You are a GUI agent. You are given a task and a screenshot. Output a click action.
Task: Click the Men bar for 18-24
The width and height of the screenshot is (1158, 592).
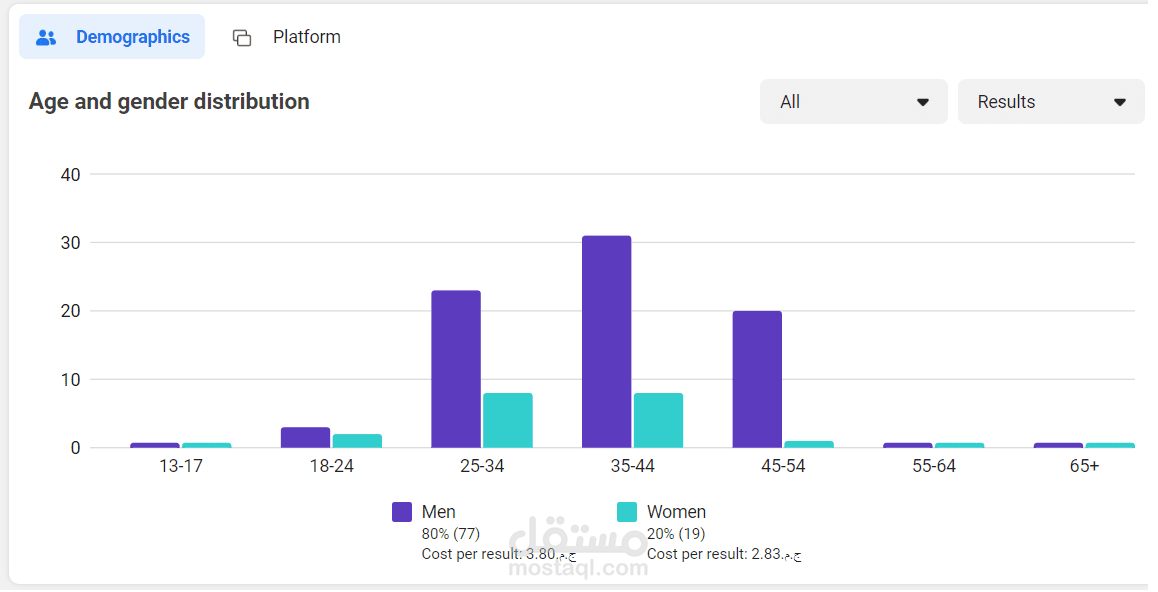305,438
